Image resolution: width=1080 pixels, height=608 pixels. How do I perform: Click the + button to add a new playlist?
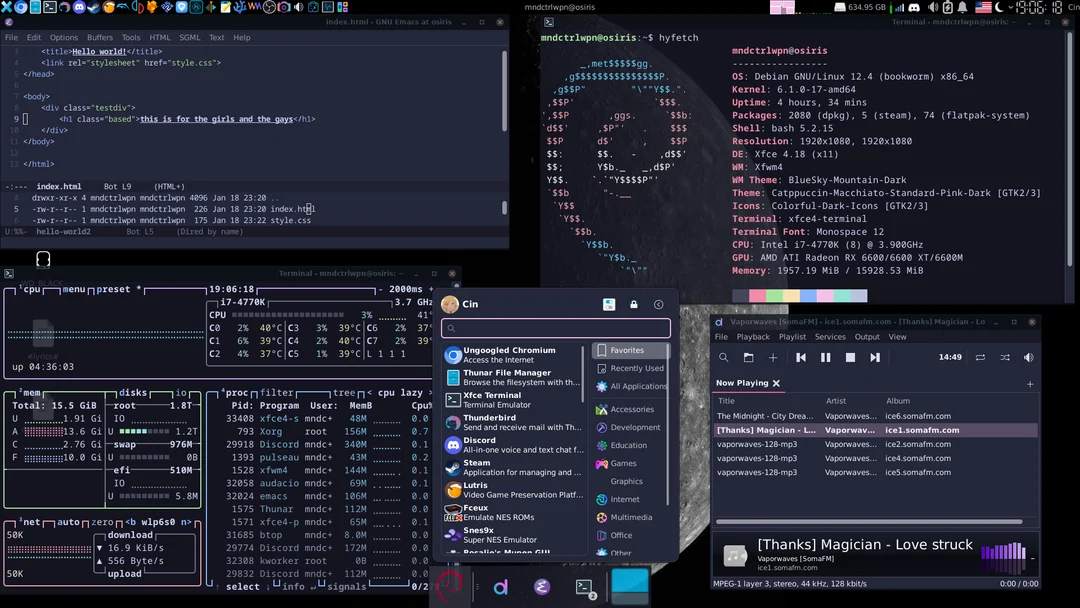point(1030,383)
